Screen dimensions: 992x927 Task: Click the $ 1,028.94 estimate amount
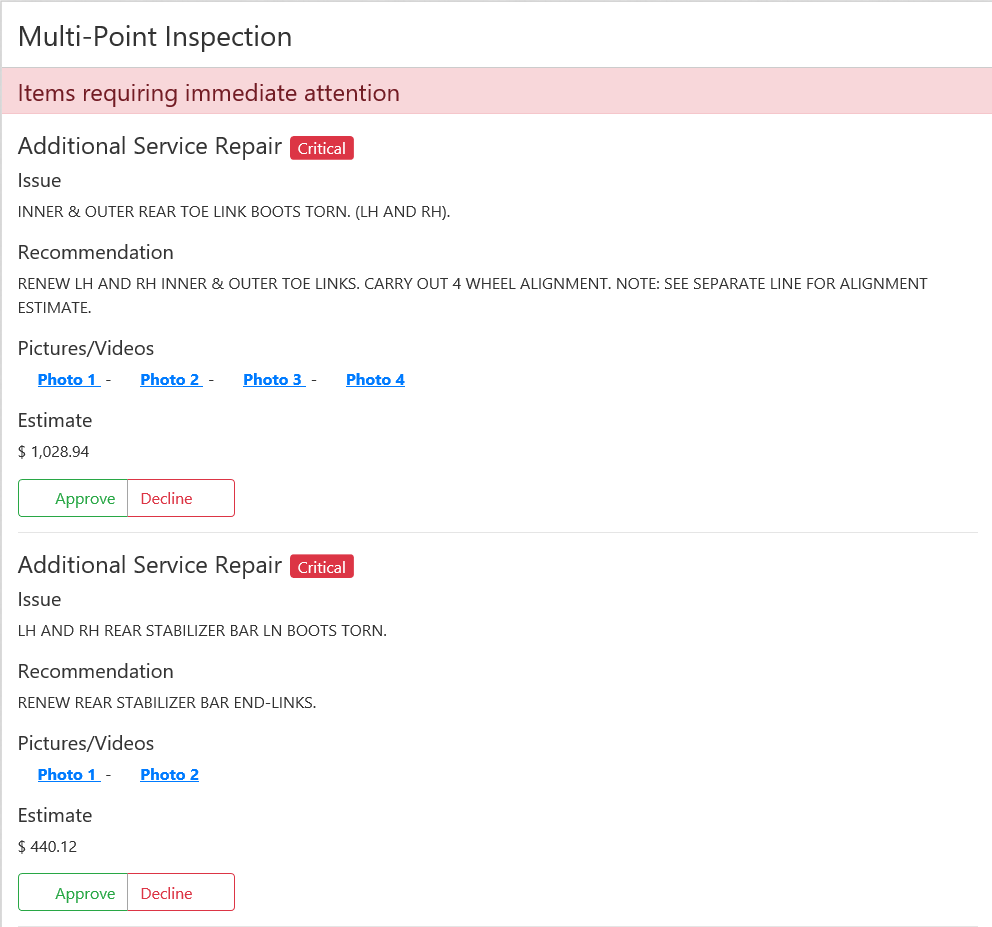click(54, 452)
